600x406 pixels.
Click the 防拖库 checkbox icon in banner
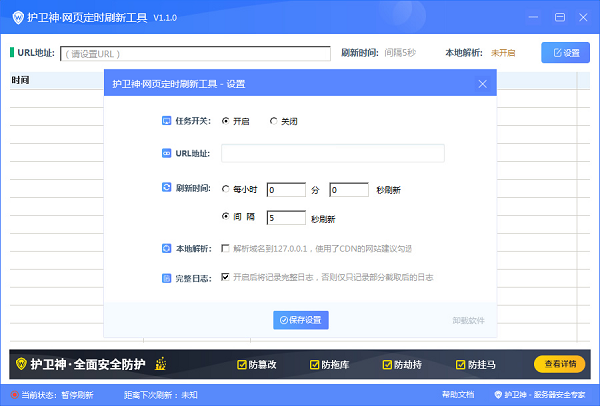pos(314,365)
